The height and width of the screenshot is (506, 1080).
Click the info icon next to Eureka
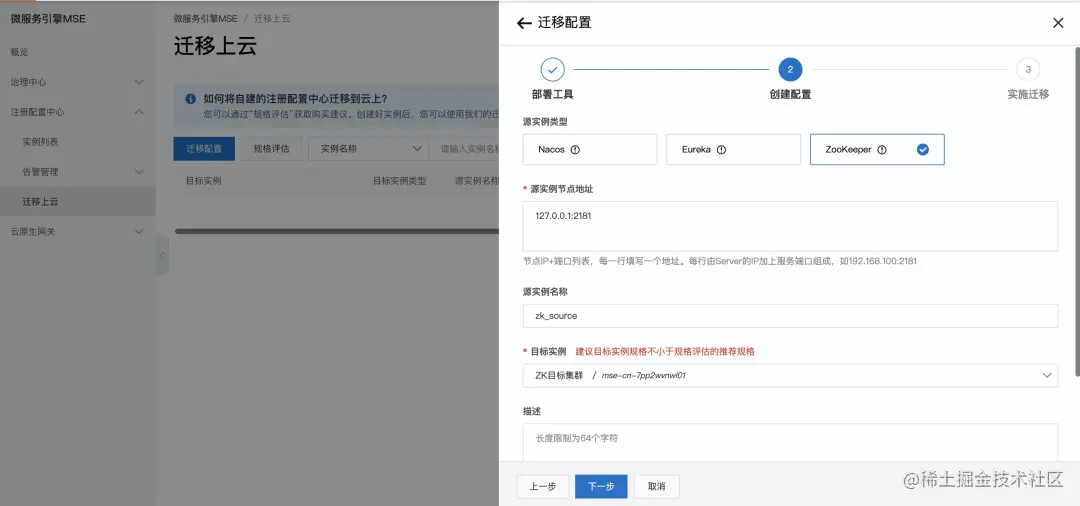[x=721, y=149]
